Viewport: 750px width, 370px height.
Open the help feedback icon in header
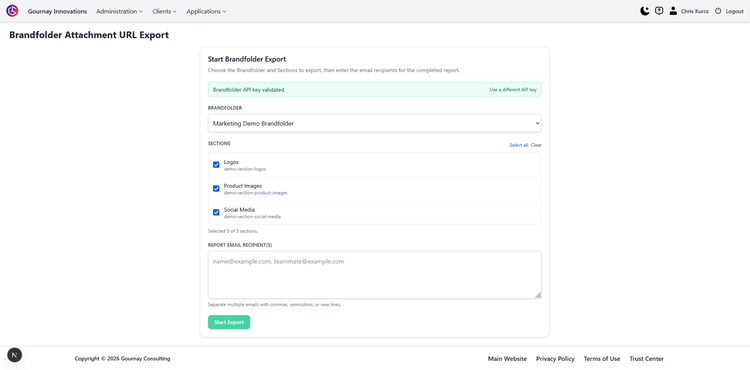click(659, 11)
